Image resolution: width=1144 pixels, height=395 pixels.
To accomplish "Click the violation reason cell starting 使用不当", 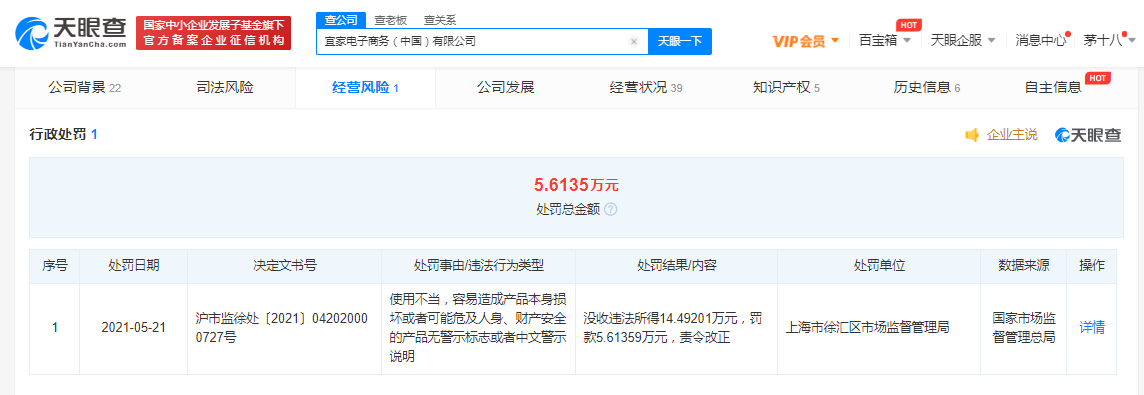I will coord(479,329).
